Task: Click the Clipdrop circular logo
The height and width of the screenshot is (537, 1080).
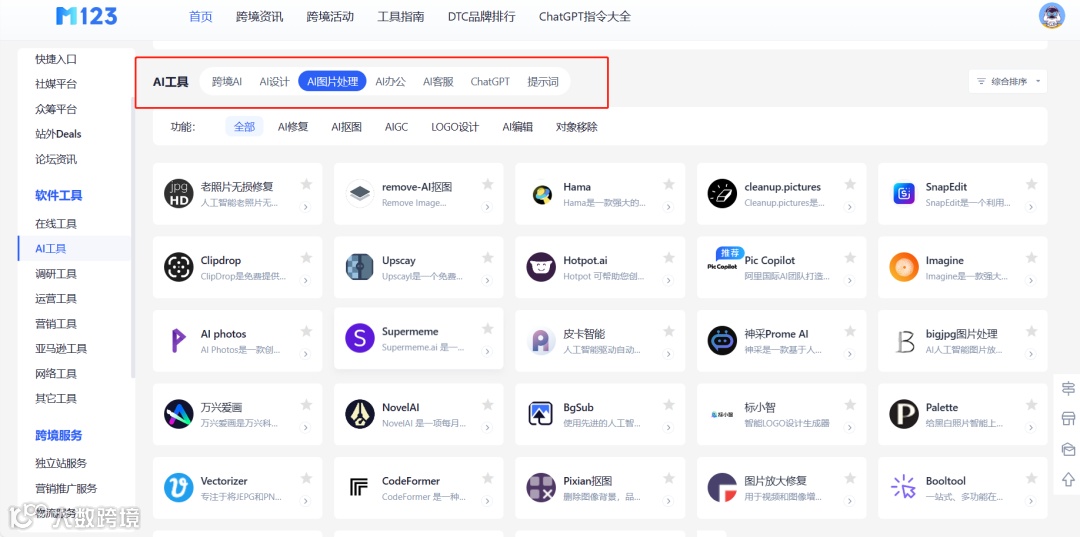Action: tap(178, 267)
